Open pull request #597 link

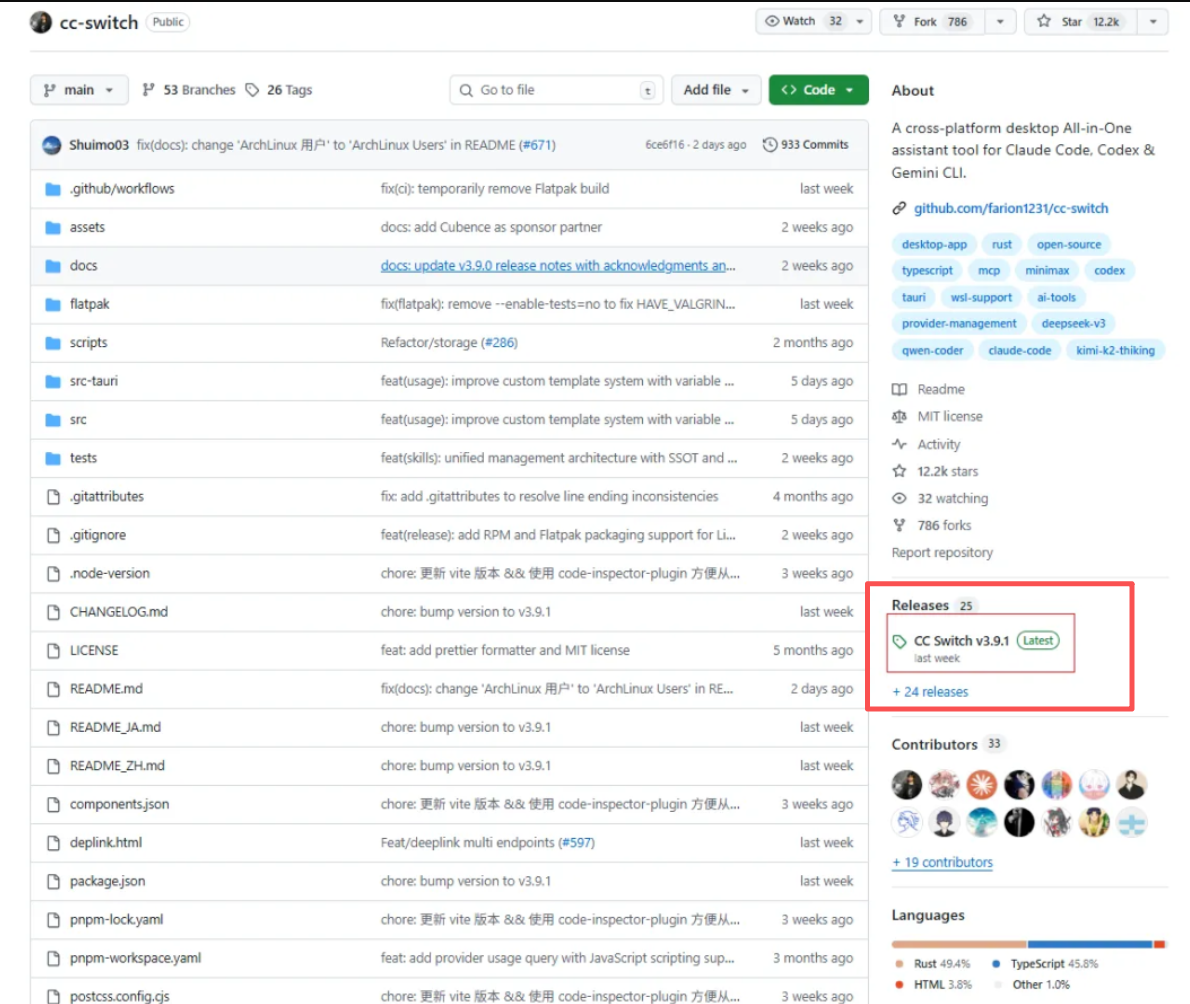point(577,843)
